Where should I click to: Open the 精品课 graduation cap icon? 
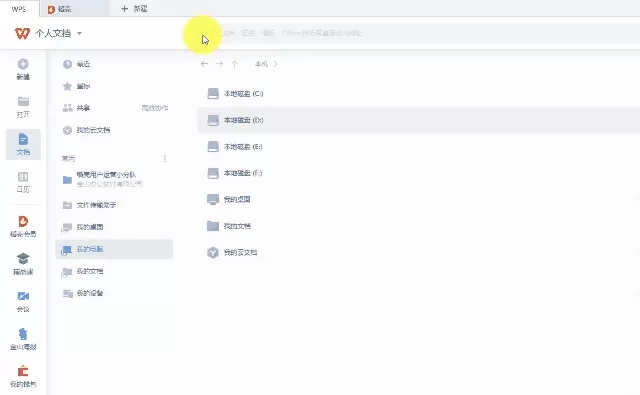(23, 258)
